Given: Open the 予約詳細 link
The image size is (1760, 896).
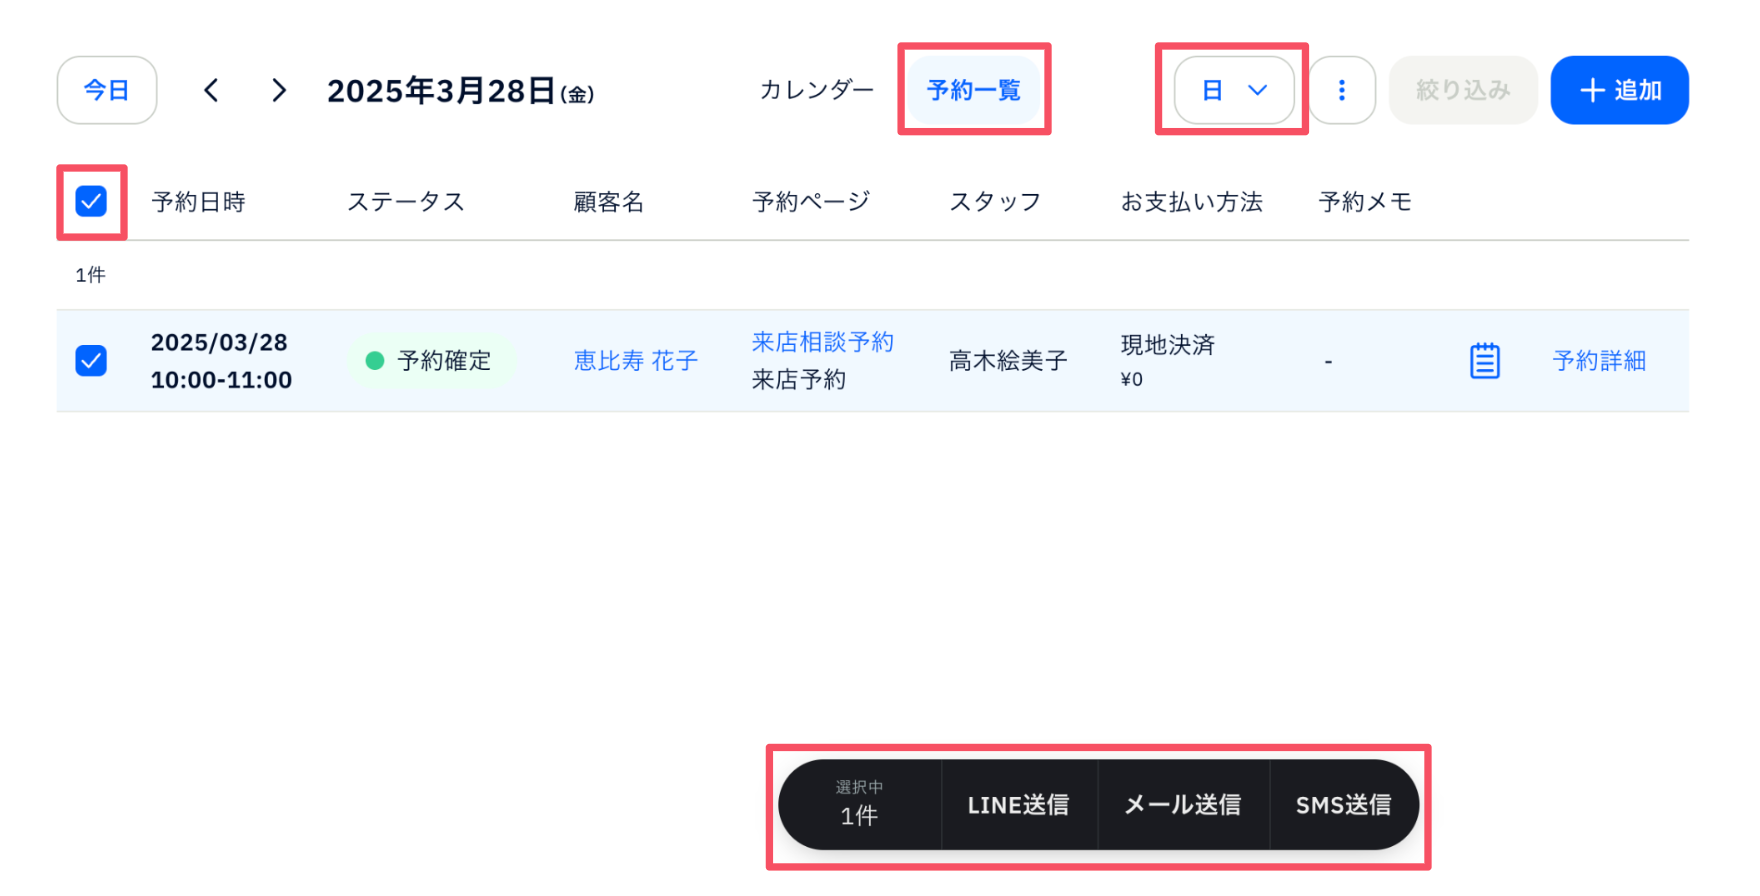Looking at the screenshot, I should point(1598,361).
